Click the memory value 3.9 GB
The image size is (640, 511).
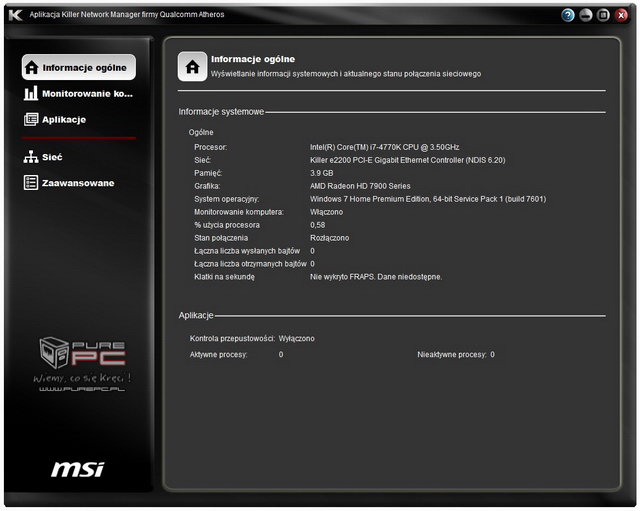322,173
